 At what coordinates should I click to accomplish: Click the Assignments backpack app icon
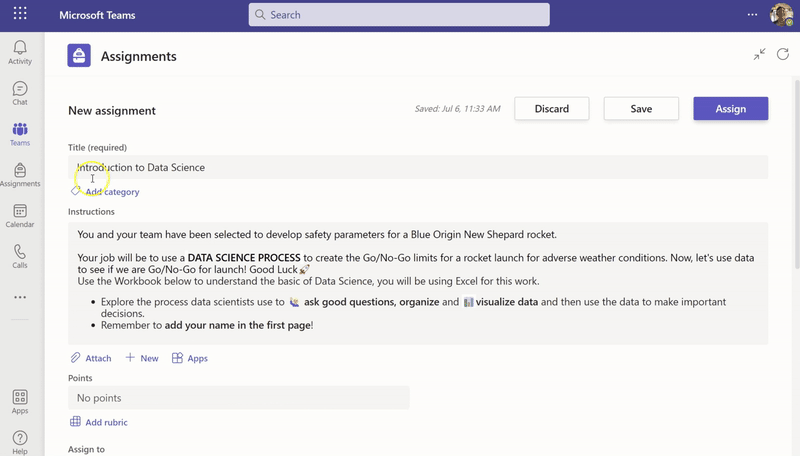click(79, 56)
